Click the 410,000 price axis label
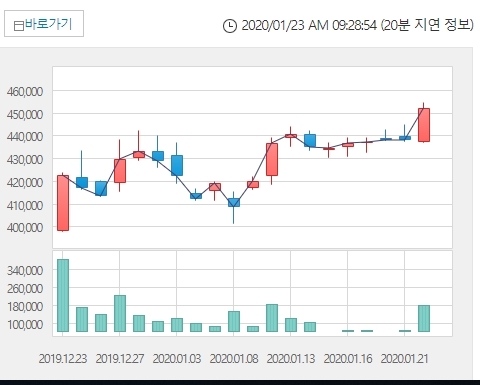Image resolution: width=480 pixels, height=385 pixels. point(25,205)
